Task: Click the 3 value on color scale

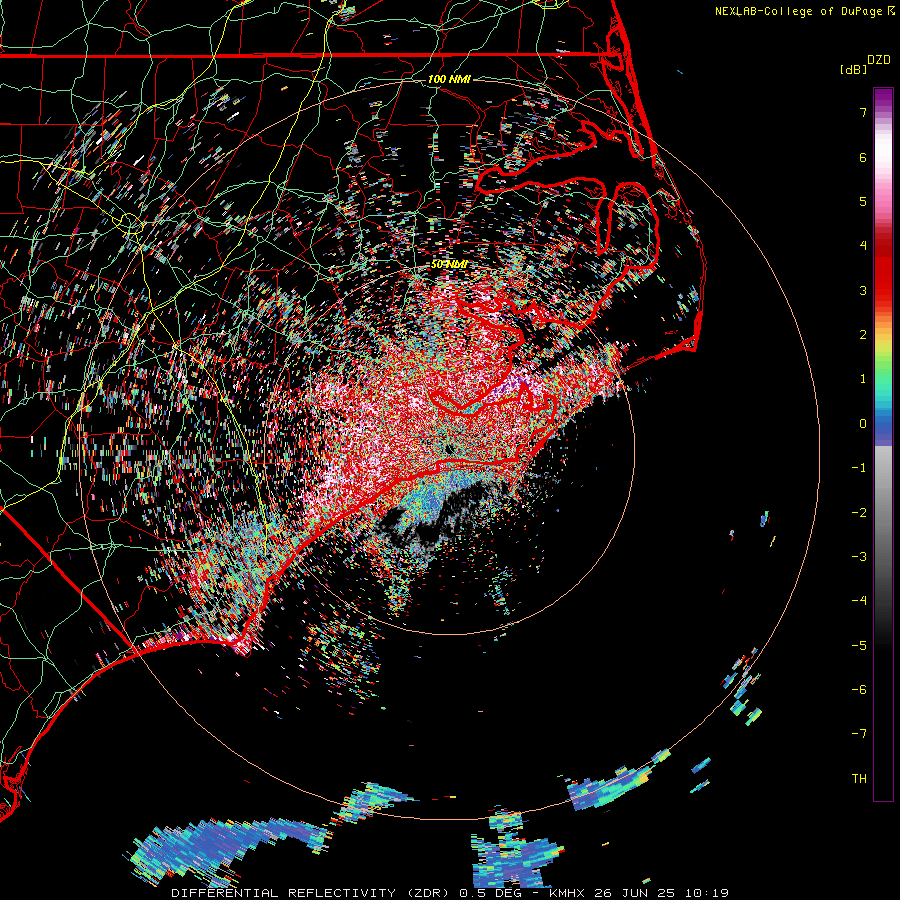Action: click(863, 290)
